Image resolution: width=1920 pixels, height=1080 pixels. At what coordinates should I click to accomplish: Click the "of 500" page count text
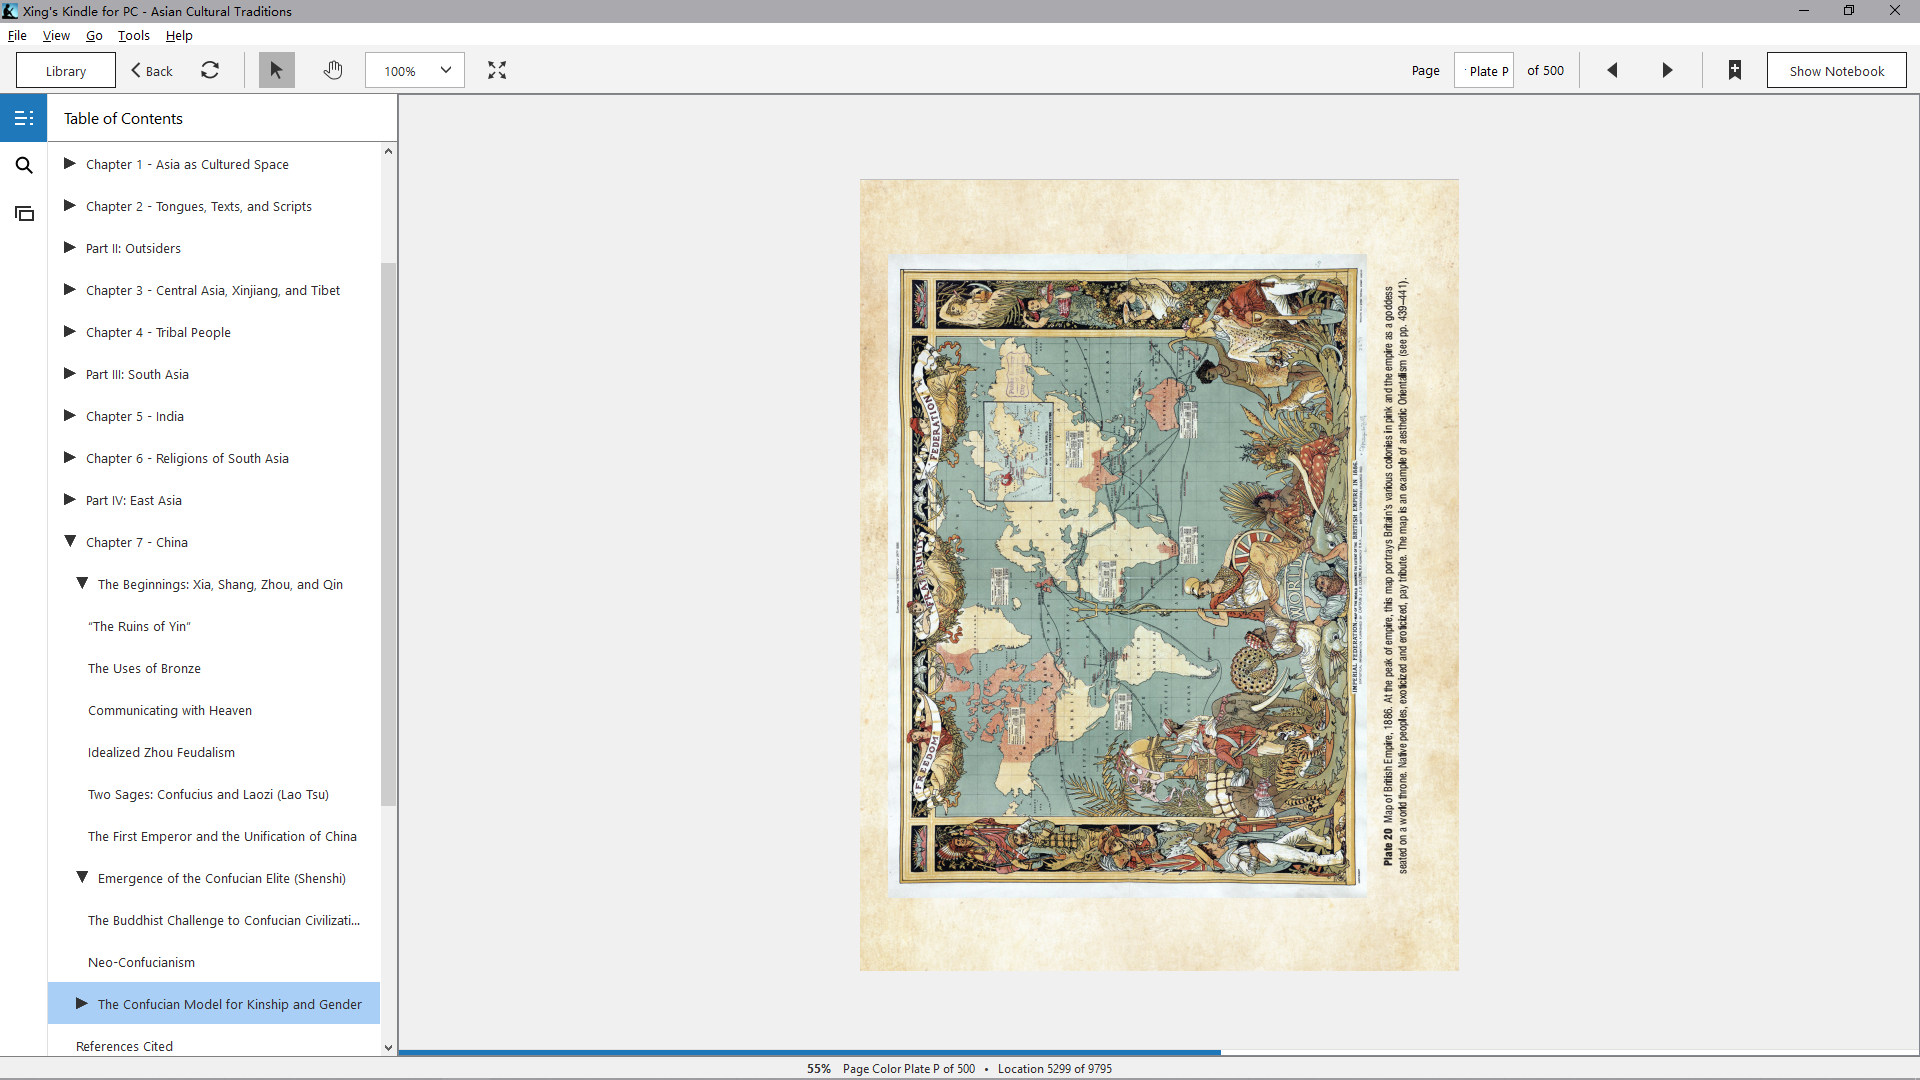pos(1545,71)
